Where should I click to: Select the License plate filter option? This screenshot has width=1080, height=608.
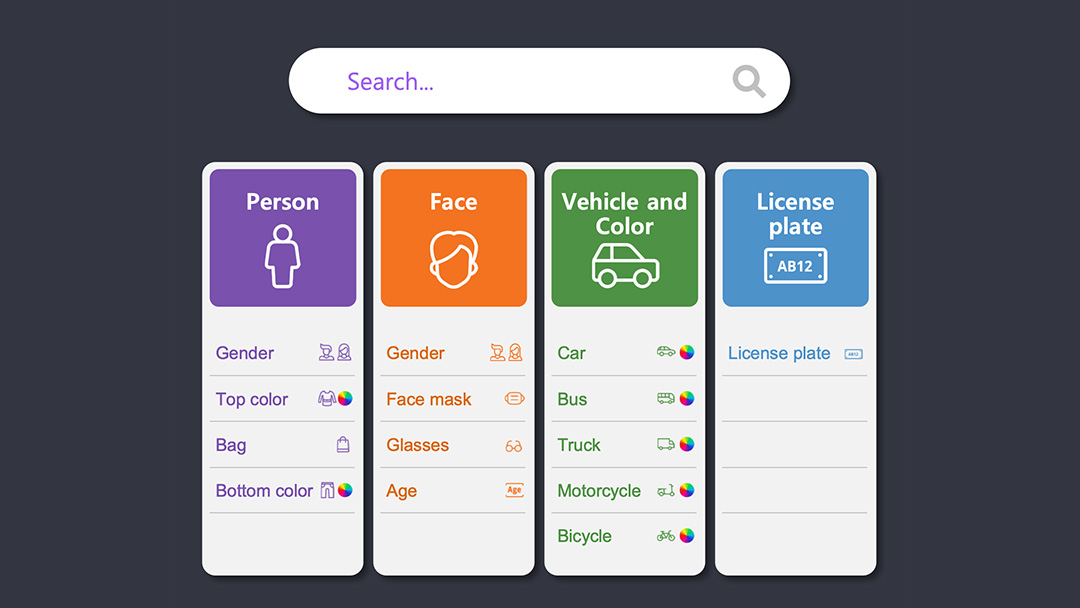coord(779,353)
